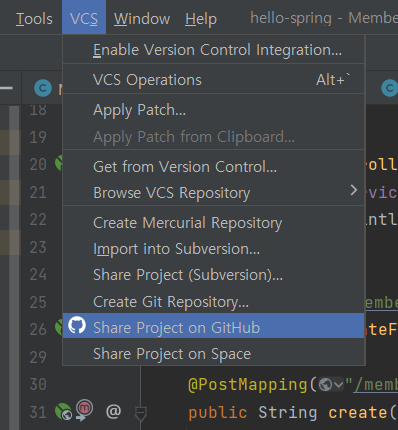Select Apply Patch option
The width and height of the screenshot is (398, 430).
[x=213, y=110]
